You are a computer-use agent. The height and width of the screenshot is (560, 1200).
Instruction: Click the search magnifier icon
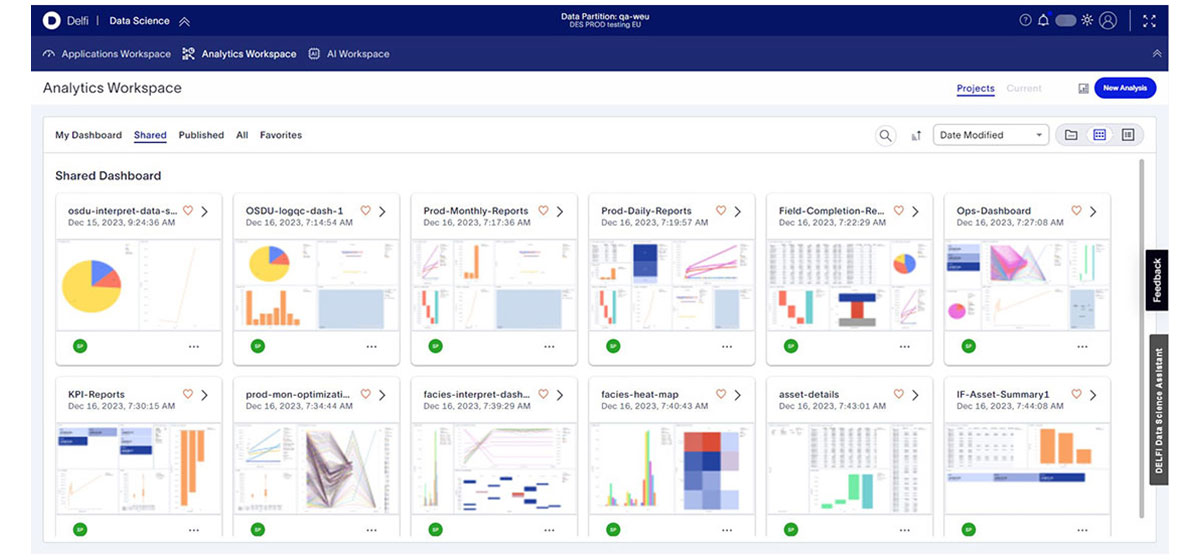pos(885,135)
